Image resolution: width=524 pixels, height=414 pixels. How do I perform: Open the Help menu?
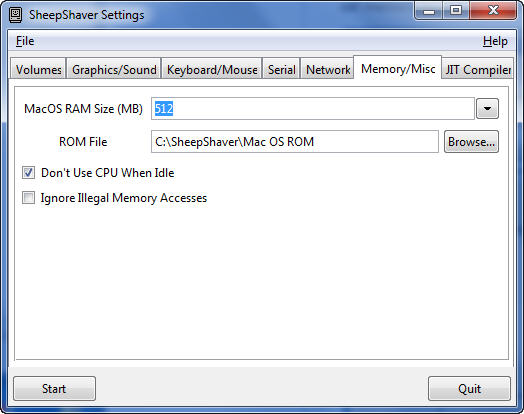point(495,41)
